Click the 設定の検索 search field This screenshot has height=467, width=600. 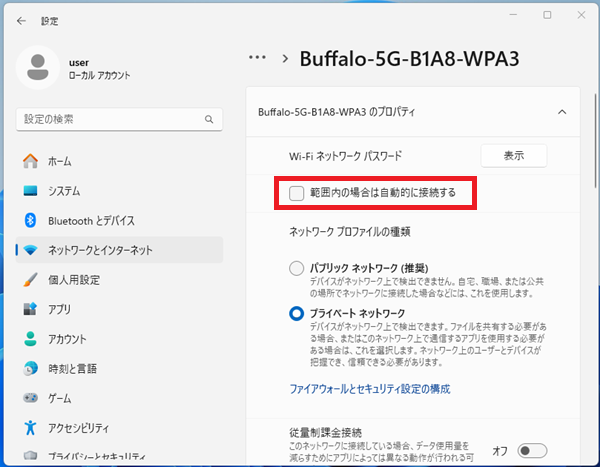(x=119, y=119)
